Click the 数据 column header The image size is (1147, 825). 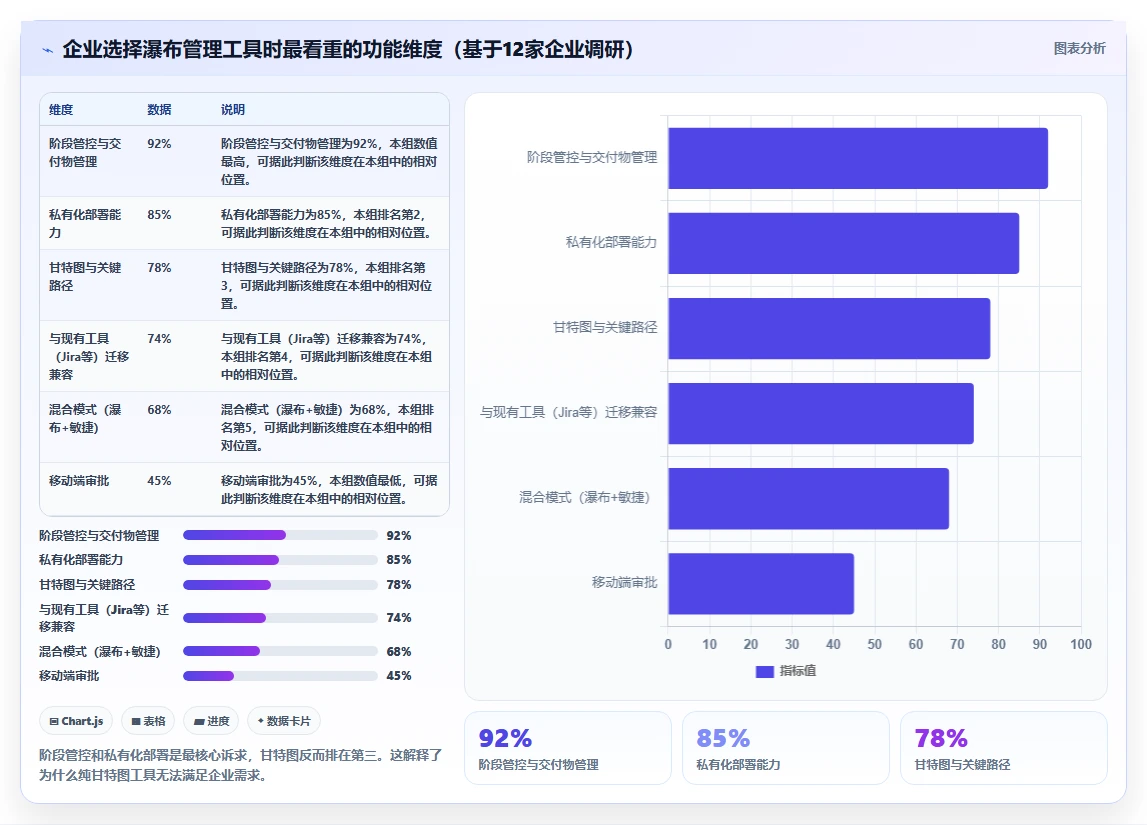tap(159, 110)
